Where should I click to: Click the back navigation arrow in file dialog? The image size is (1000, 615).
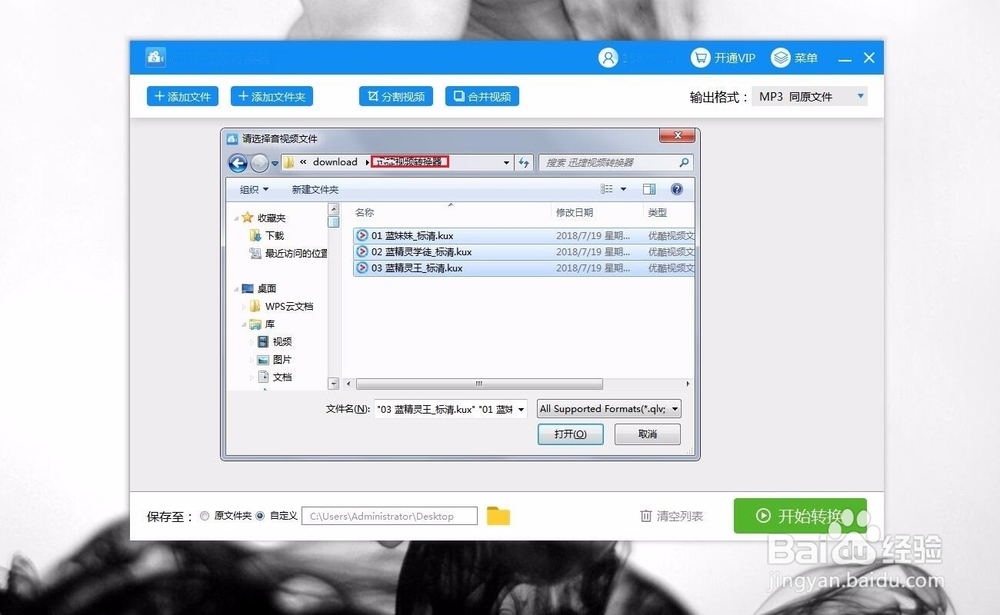click(x=237, y=162)
